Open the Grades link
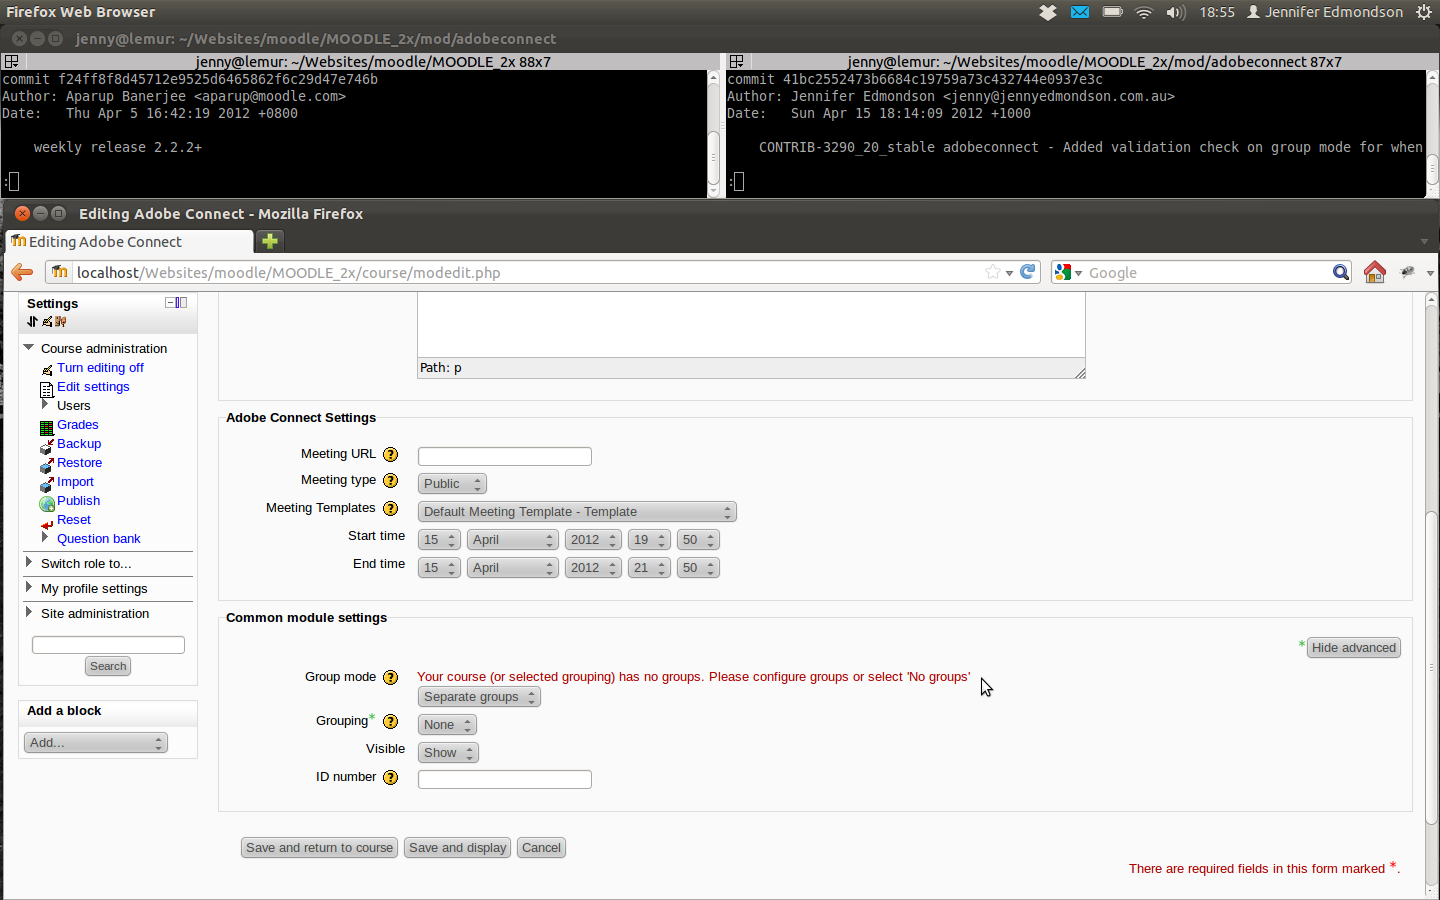The width and height of the screenshot is (1440, 900). coord(77,425)
